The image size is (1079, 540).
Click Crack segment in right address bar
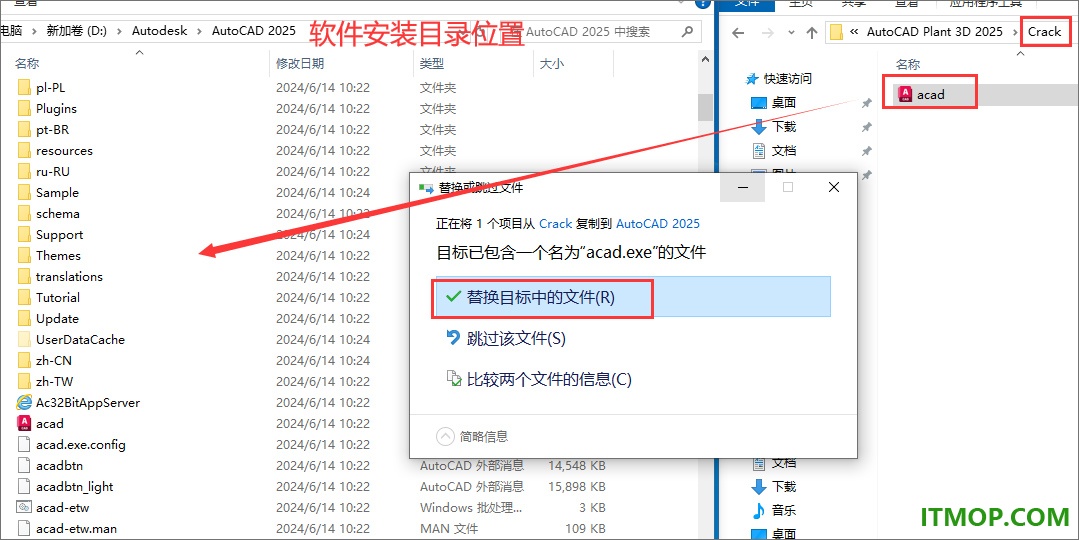pyautogui.click(x=1045, y=32)
